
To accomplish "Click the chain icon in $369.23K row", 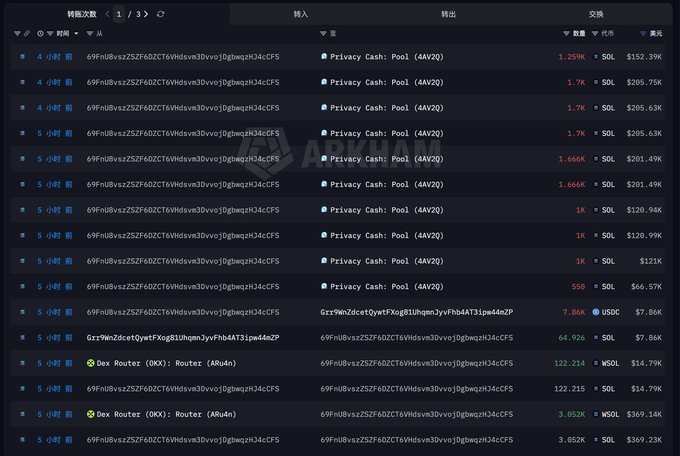I will coord(22,440).
